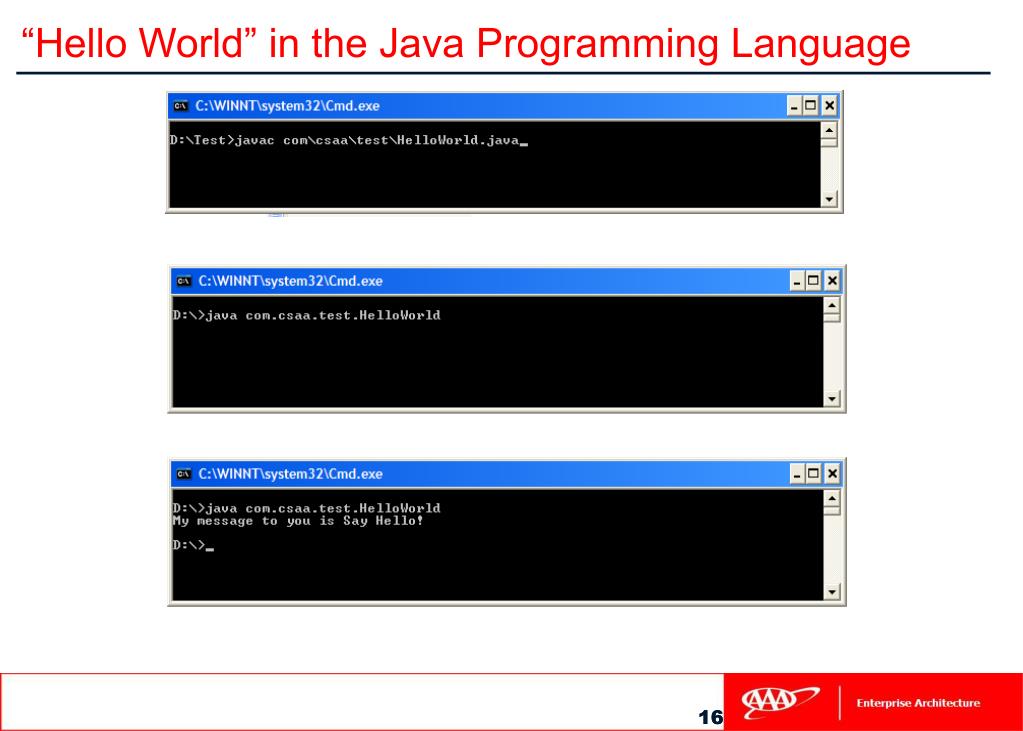Close the middle Cmd.exe window
Viewport: 1023px width, 731px height.
831,281
